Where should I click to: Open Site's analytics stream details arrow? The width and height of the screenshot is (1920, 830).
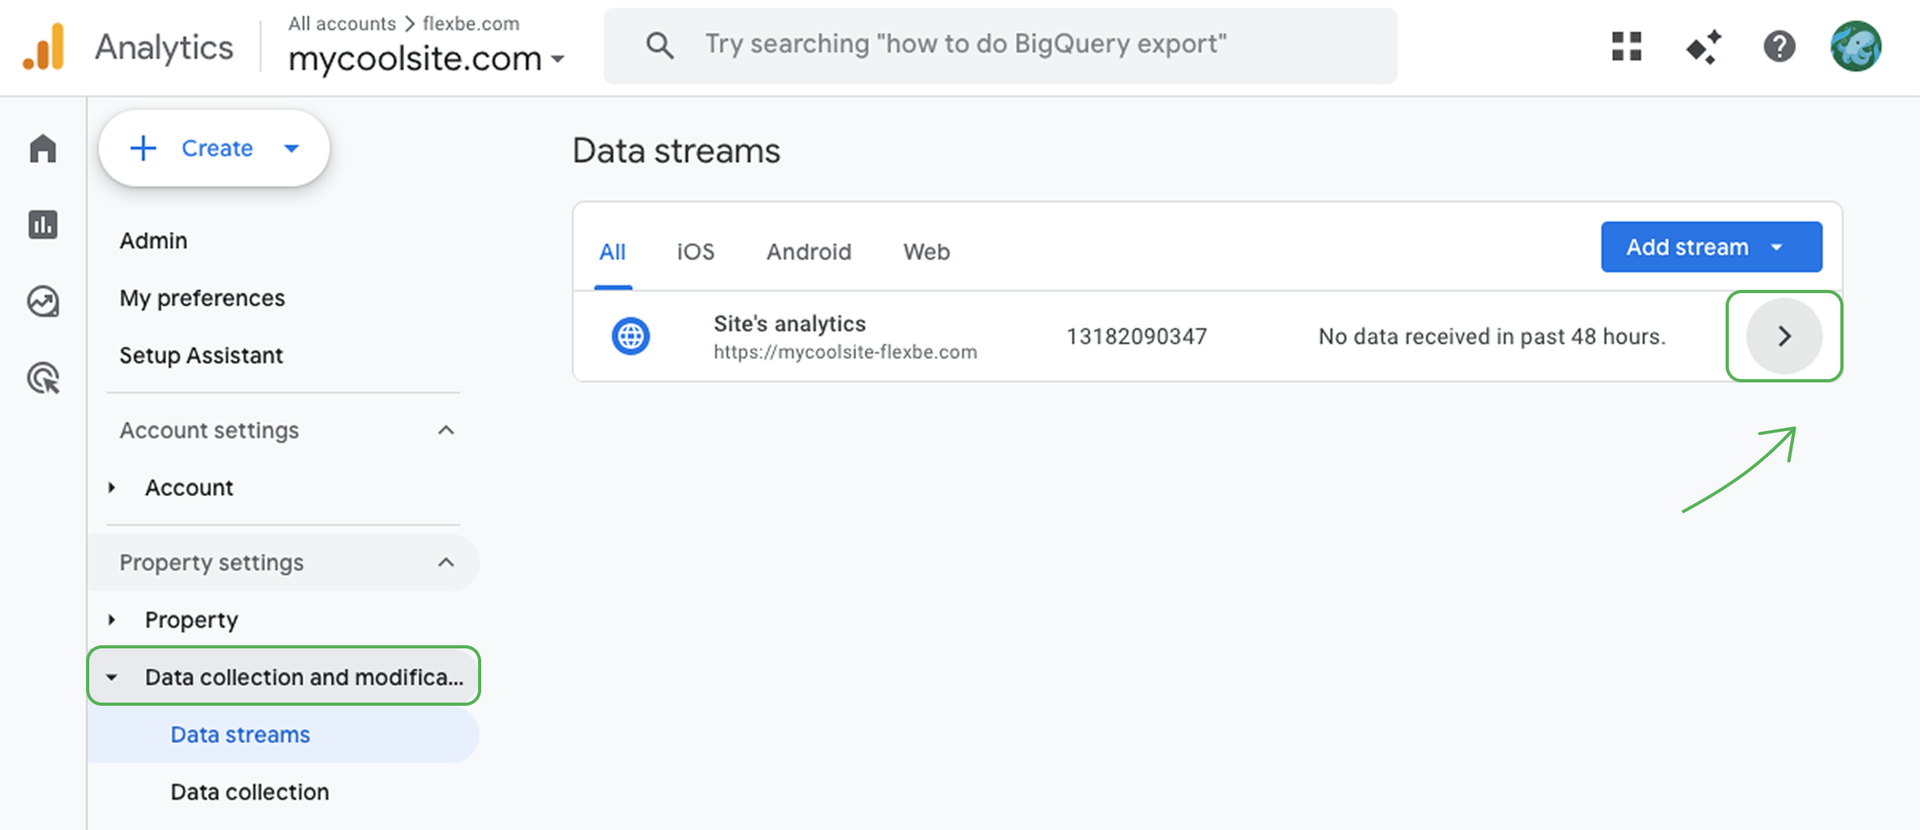click(x=1783, y=336)
